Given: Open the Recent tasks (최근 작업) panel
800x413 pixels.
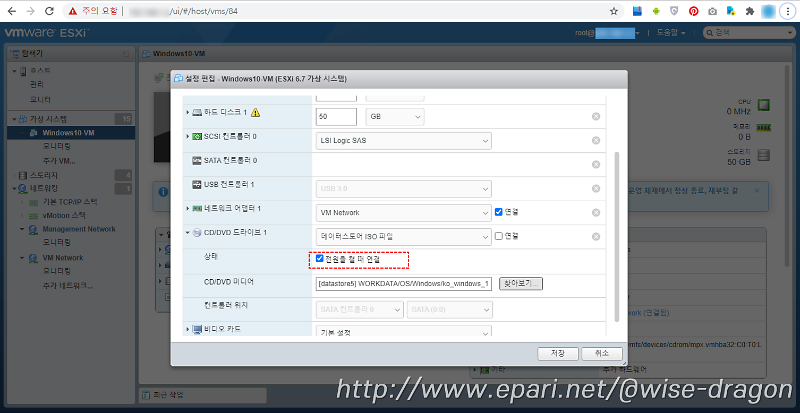Looking at the screenshot, I should tap(202, 395).
